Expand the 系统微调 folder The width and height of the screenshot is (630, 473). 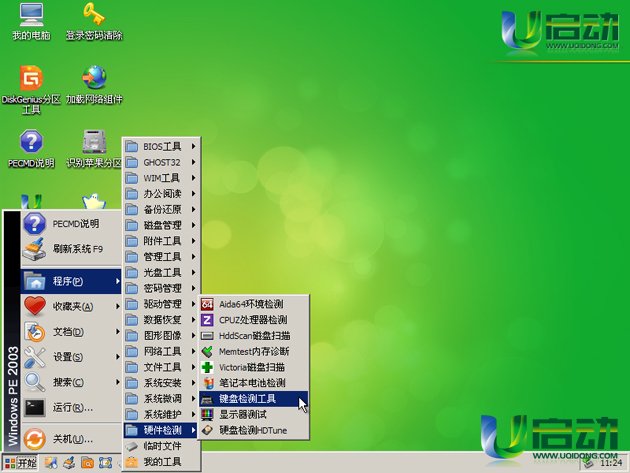(x=161, y=399)
